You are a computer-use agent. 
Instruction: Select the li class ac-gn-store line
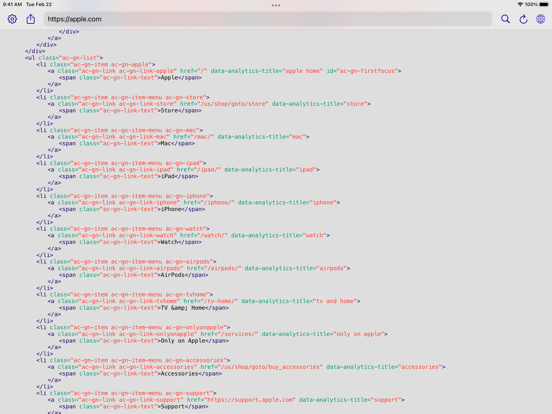pos(123,97)
